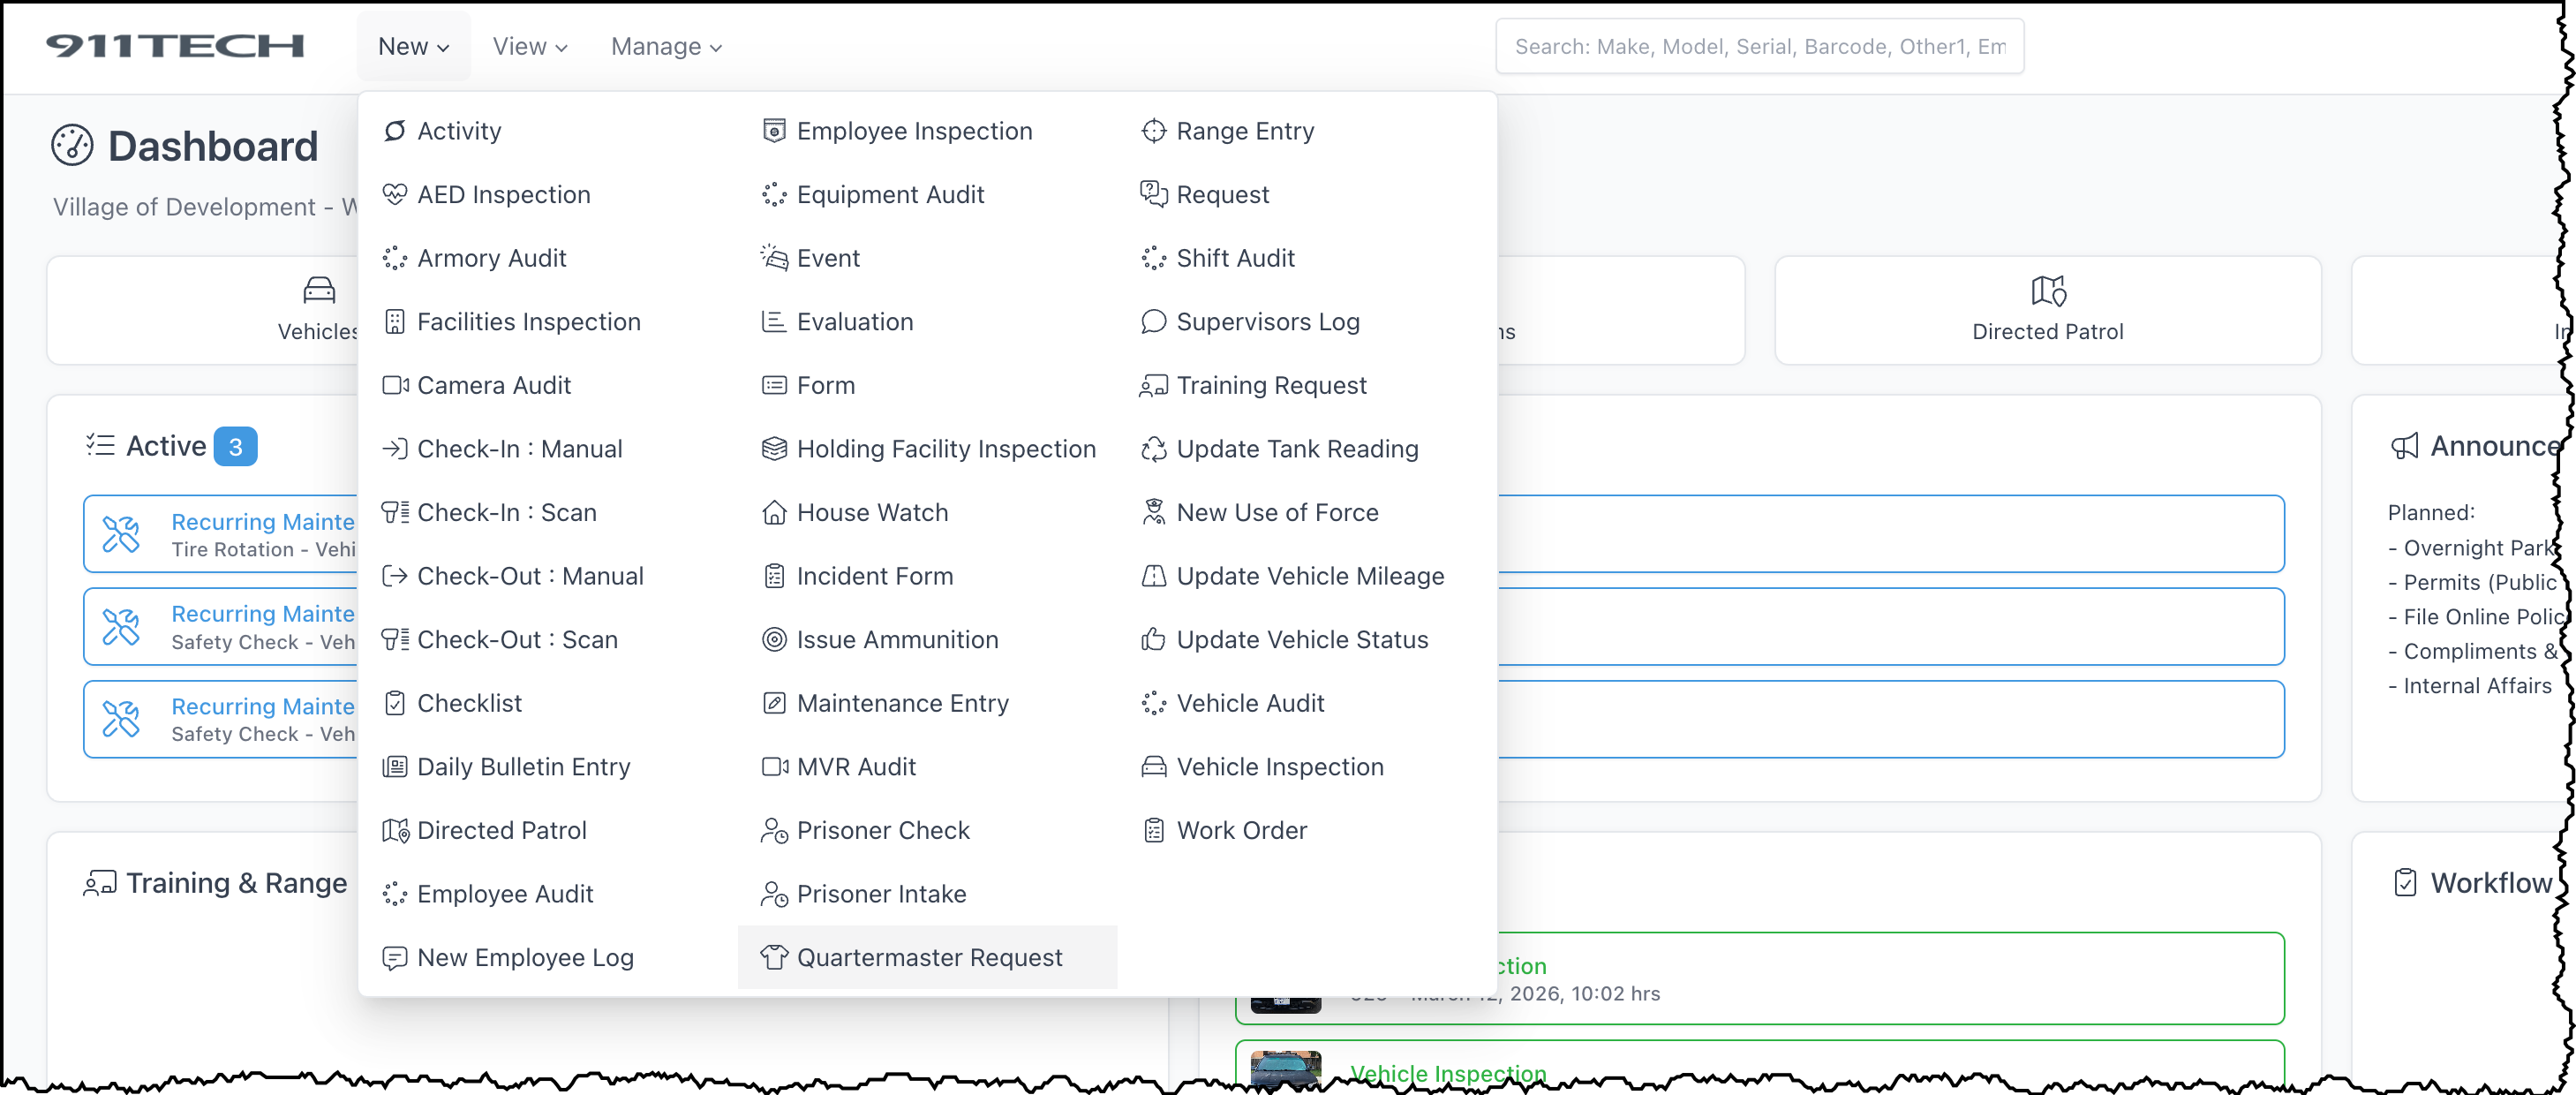Viewport: 2576px width, 1095px height.
Task: Expand the View dropdown menu
Action: tap(529, 47)
